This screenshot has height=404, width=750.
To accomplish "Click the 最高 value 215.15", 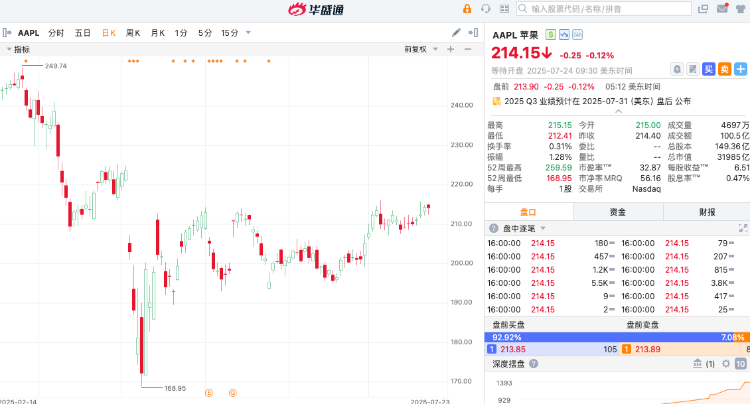I will pos(560,125).
